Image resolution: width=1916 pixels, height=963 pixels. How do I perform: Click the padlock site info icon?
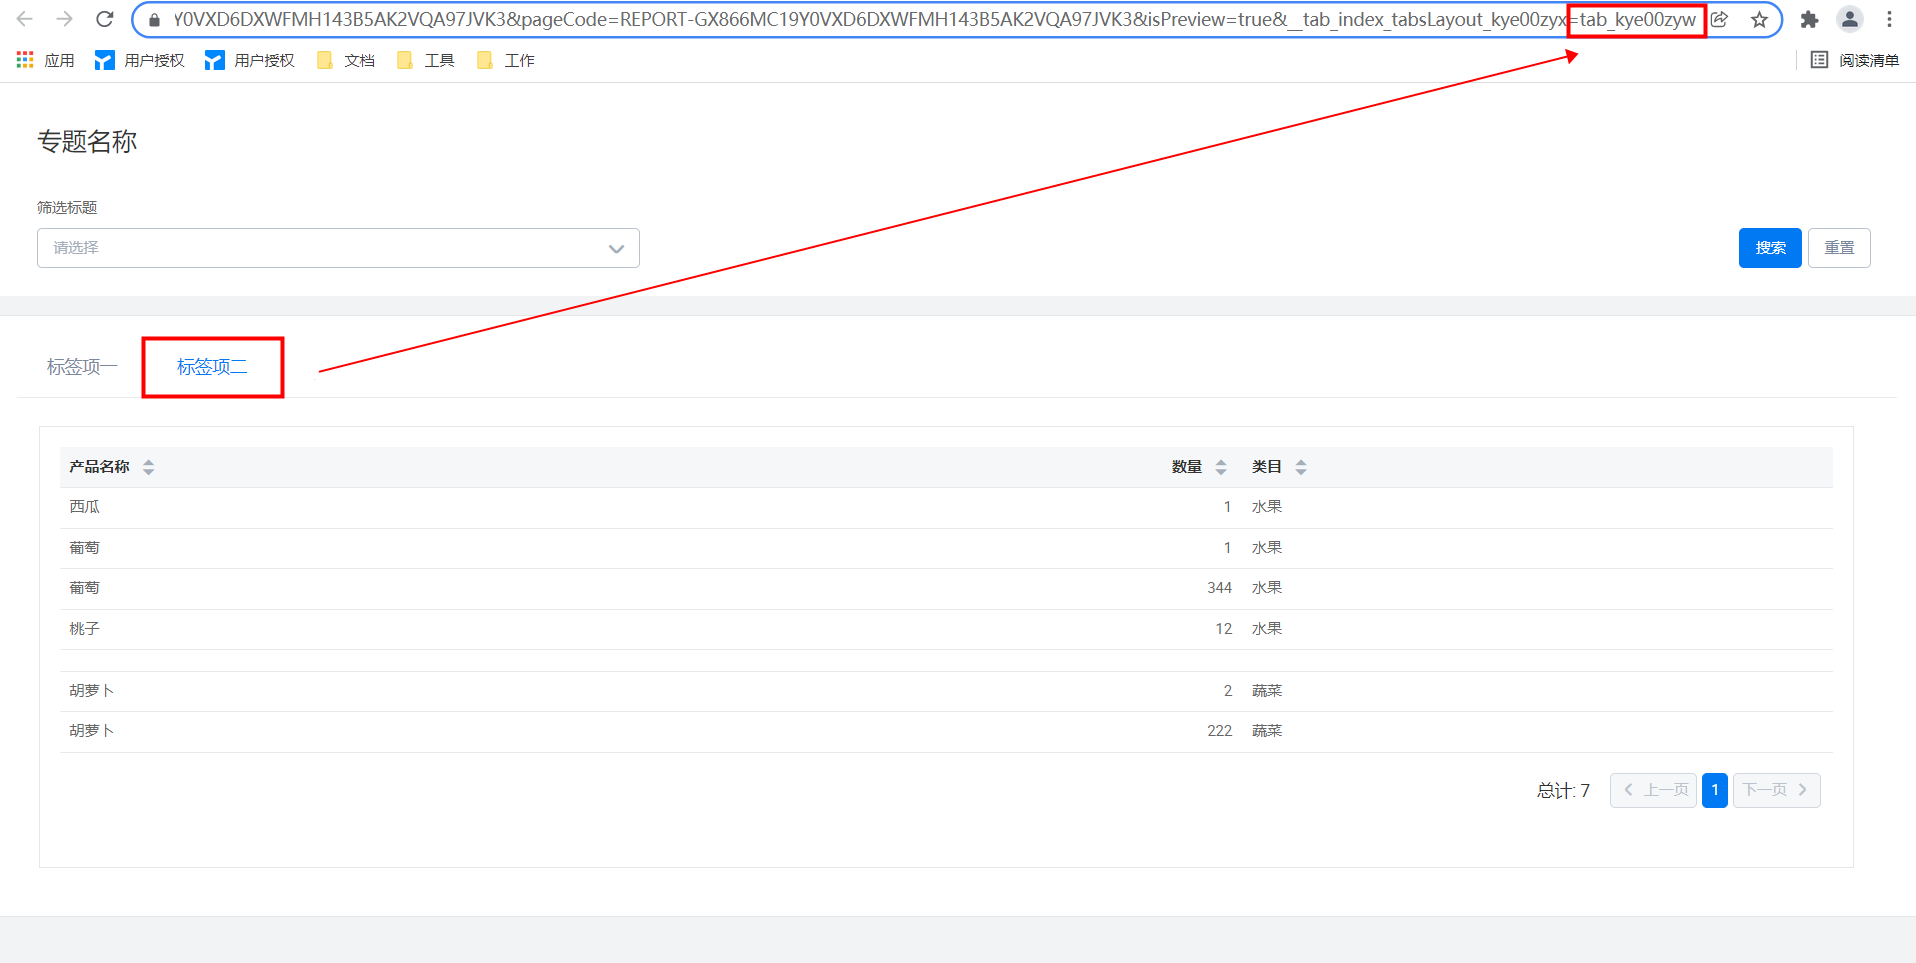click(154, 20)
